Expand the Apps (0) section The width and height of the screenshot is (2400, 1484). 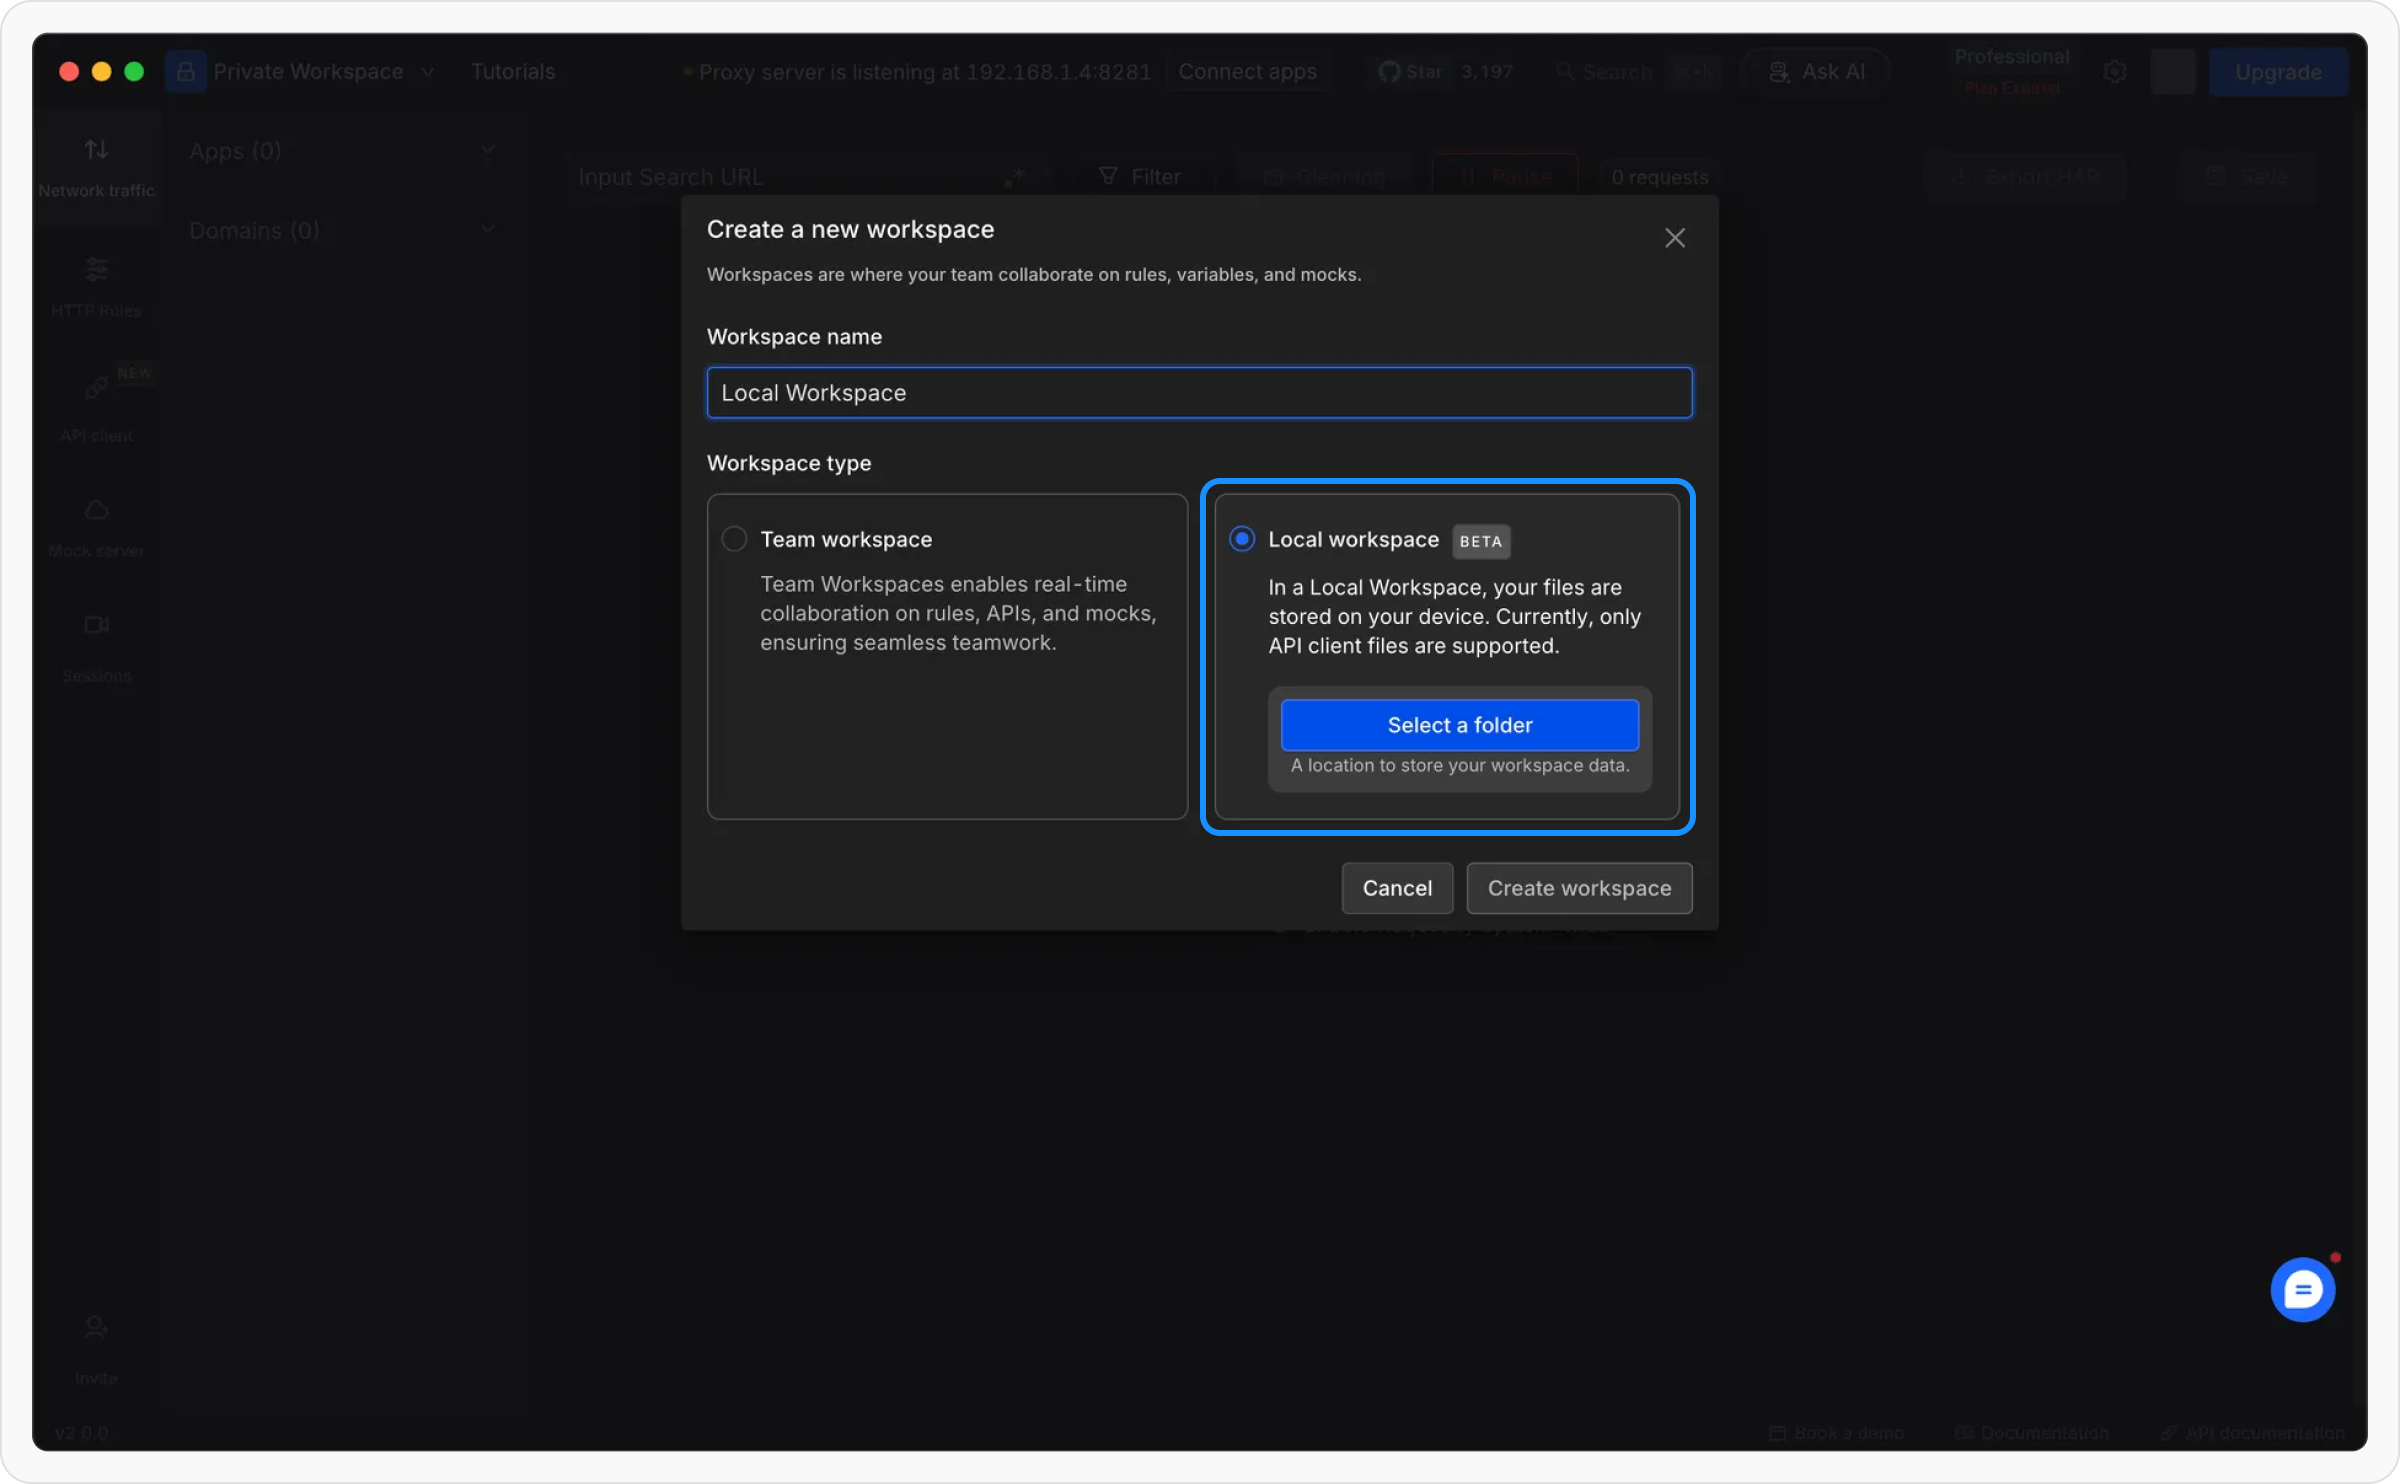coord(487,150)
